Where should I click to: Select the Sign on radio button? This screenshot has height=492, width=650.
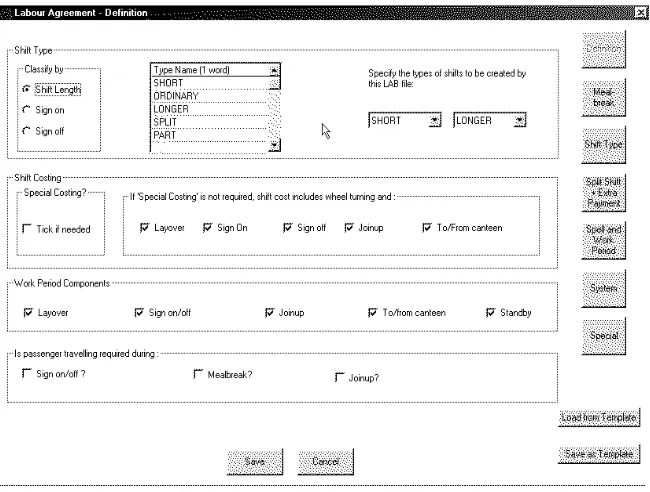27,110
